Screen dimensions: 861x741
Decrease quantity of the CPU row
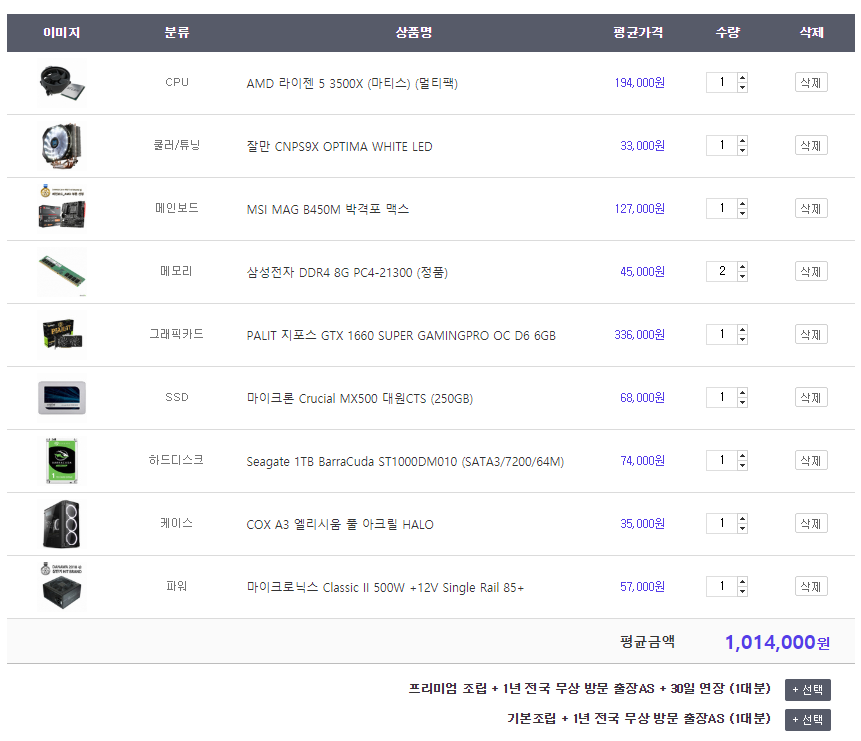742,87
